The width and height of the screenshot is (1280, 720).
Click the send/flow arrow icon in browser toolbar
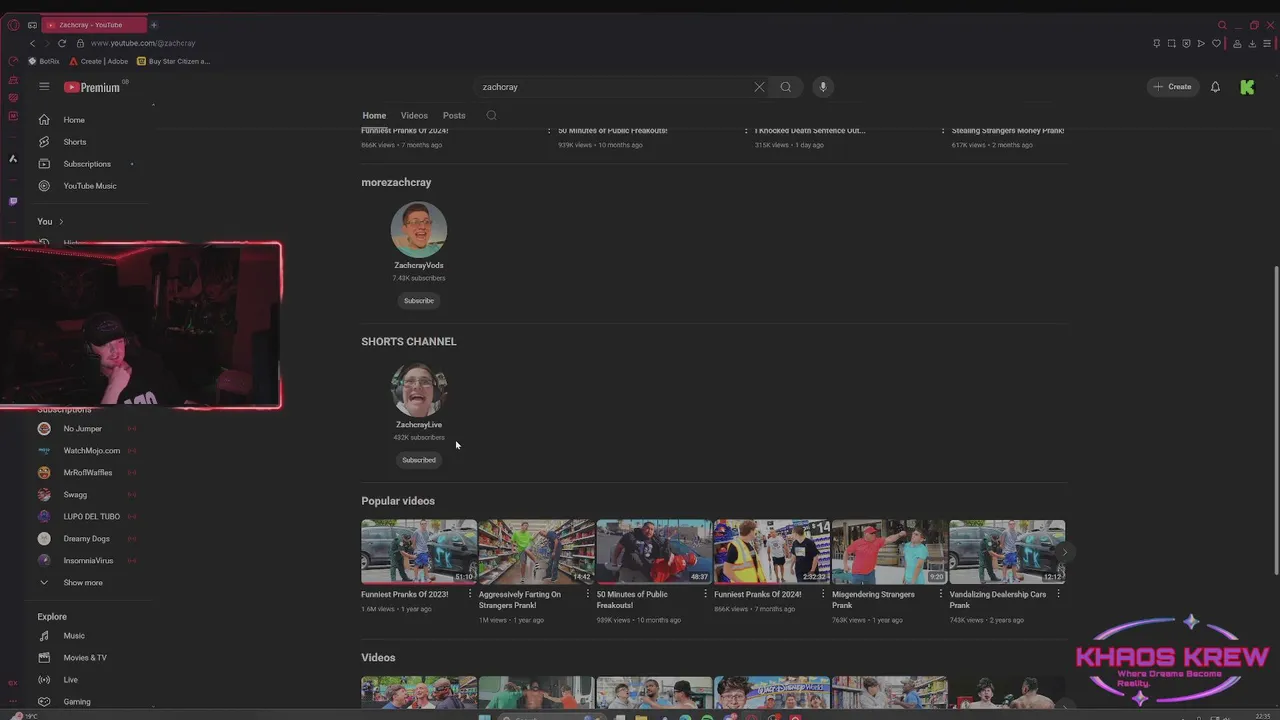click(x=1201, y=43)
